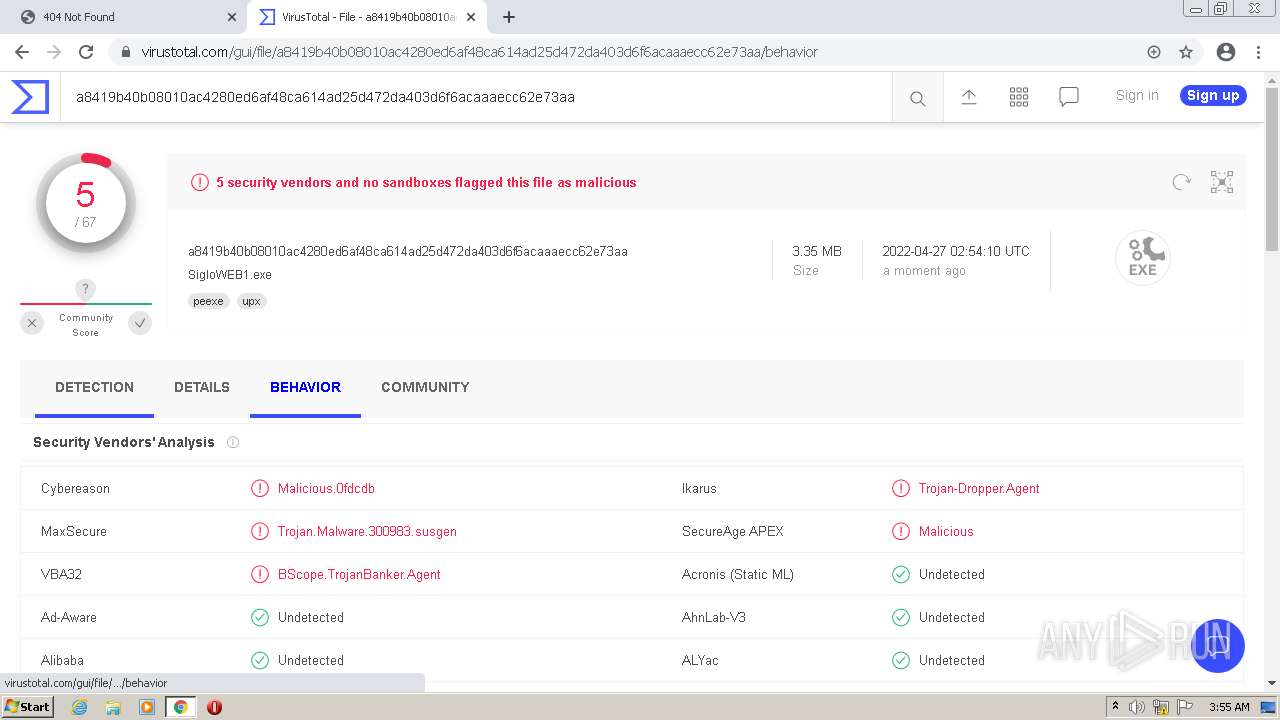
Task: Open the blue chat bubble widget
Action: [1217, 645]
